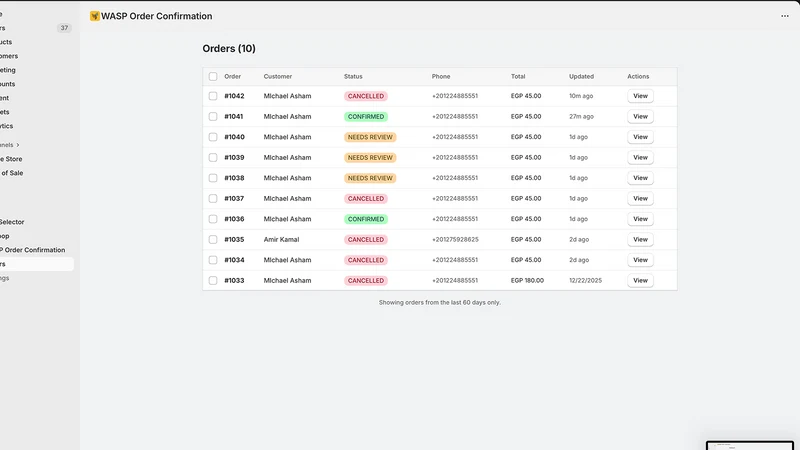Click the last 60 days notice text
This screenshot has height=450, width=800.
[x=440, y=303]
